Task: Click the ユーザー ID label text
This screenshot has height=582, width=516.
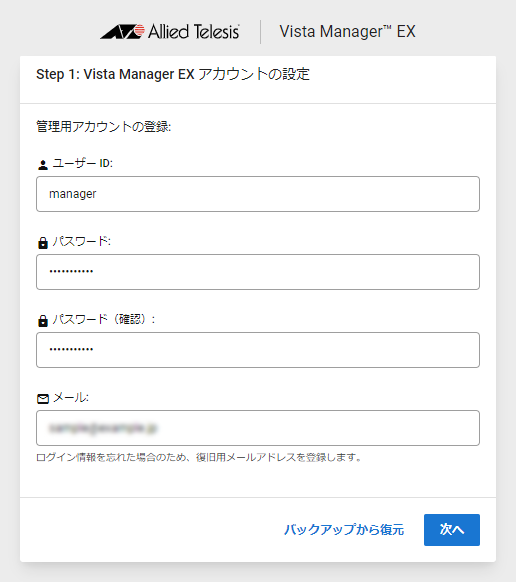Action: click(83, 163)
